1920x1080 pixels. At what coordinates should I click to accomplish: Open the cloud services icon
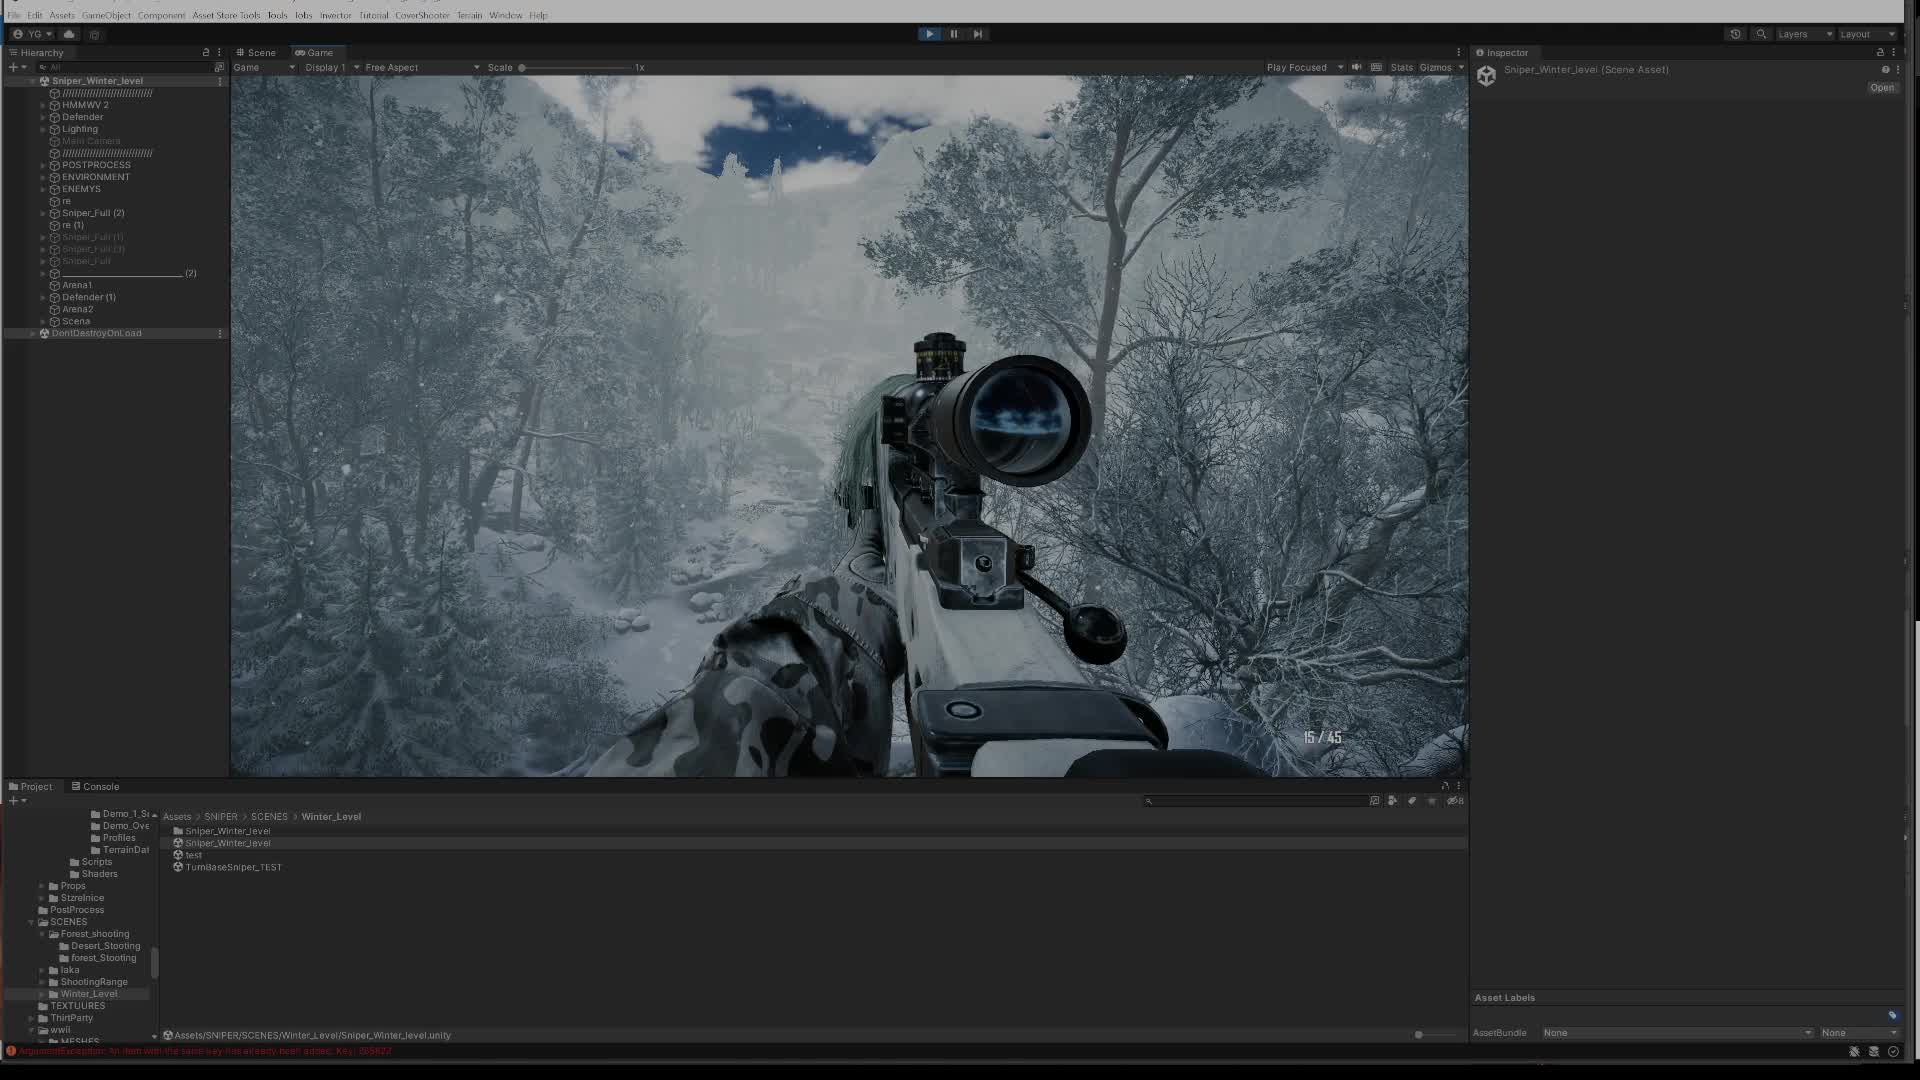tap(69, 34)
